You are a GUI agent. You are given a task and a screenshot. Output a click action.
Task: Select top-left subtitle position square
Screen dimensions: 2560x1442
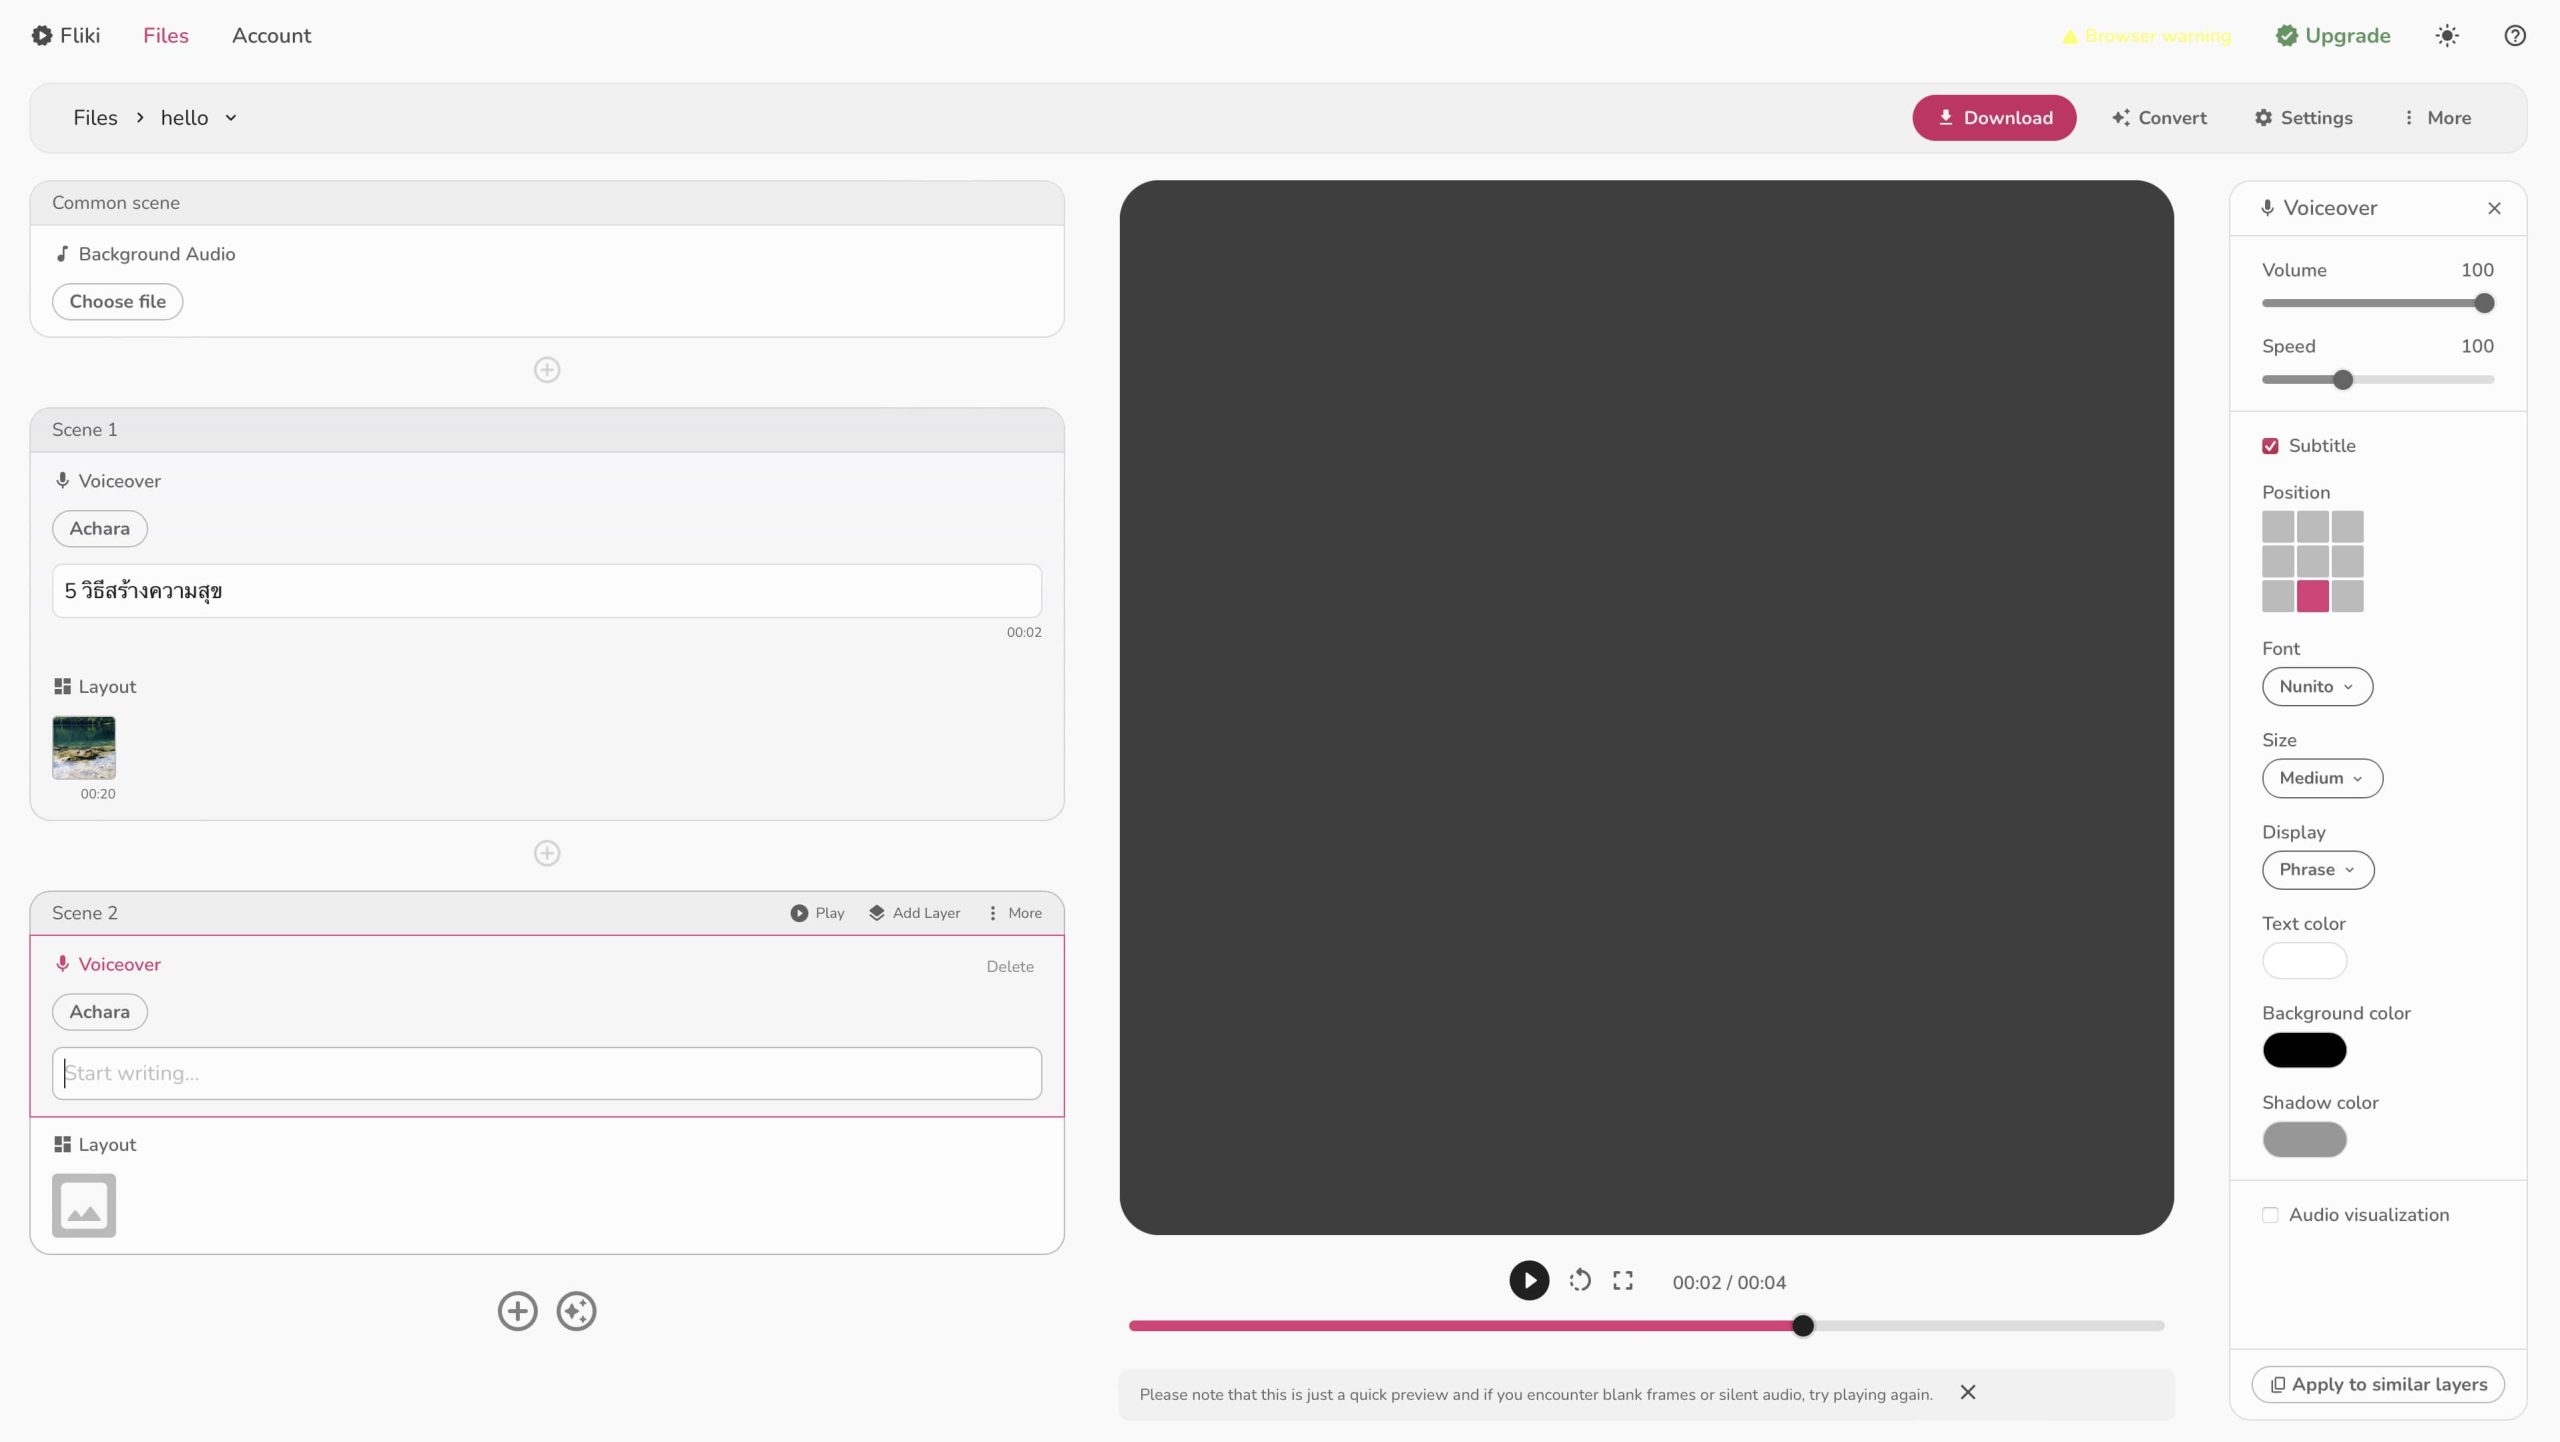click(x=2277, y=526)
